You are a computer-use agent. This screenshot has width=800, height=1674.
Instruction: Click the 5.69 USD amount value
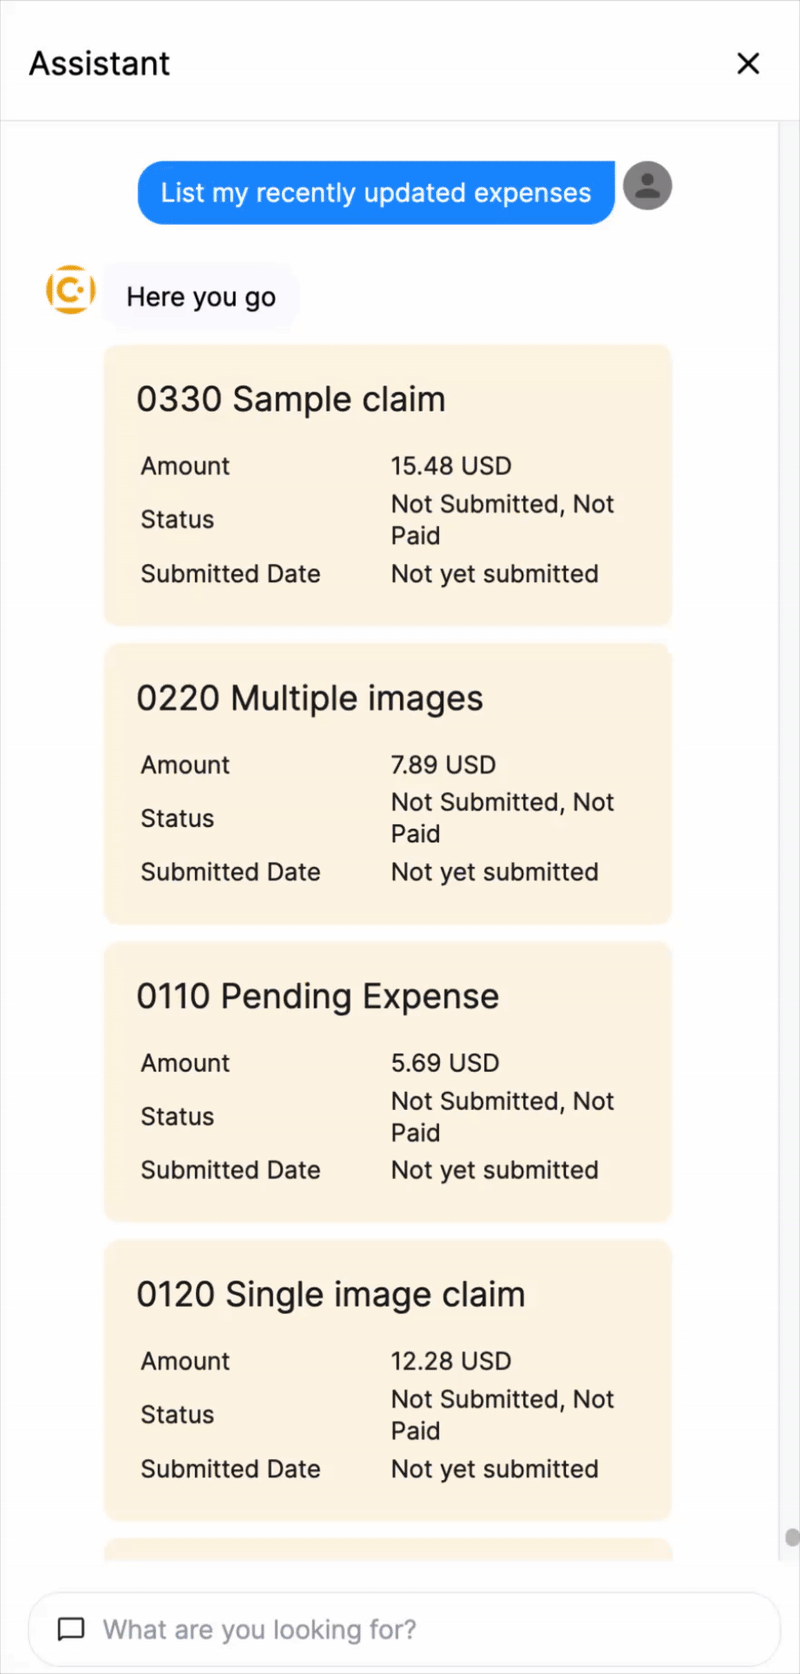coord(445,1063)
